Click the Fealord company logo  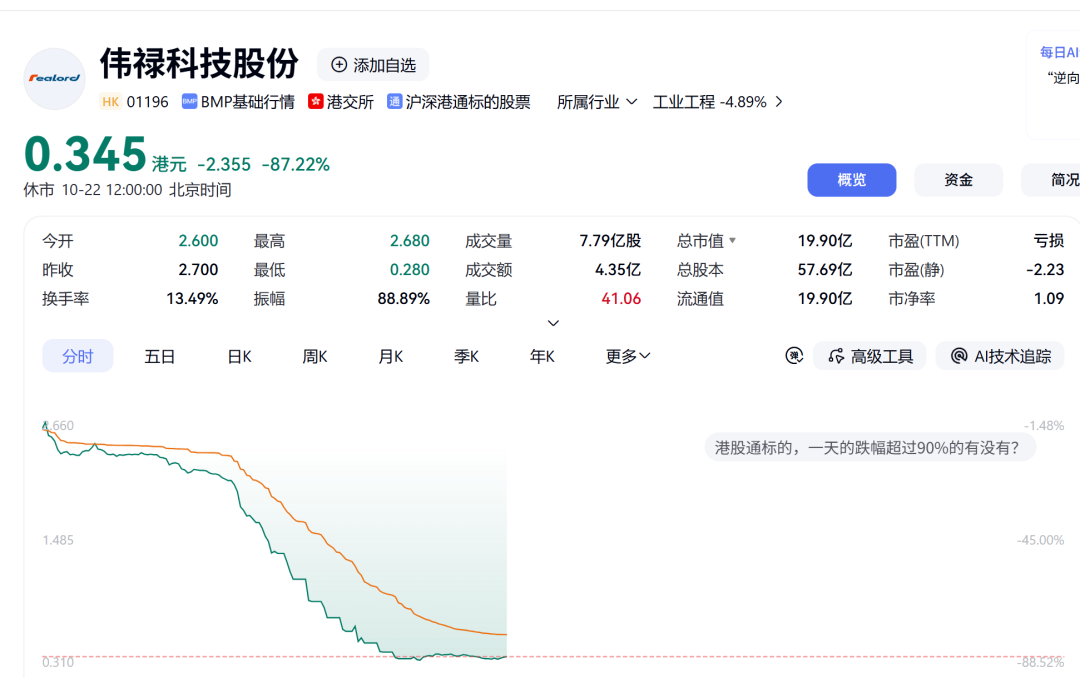point(54,79)
